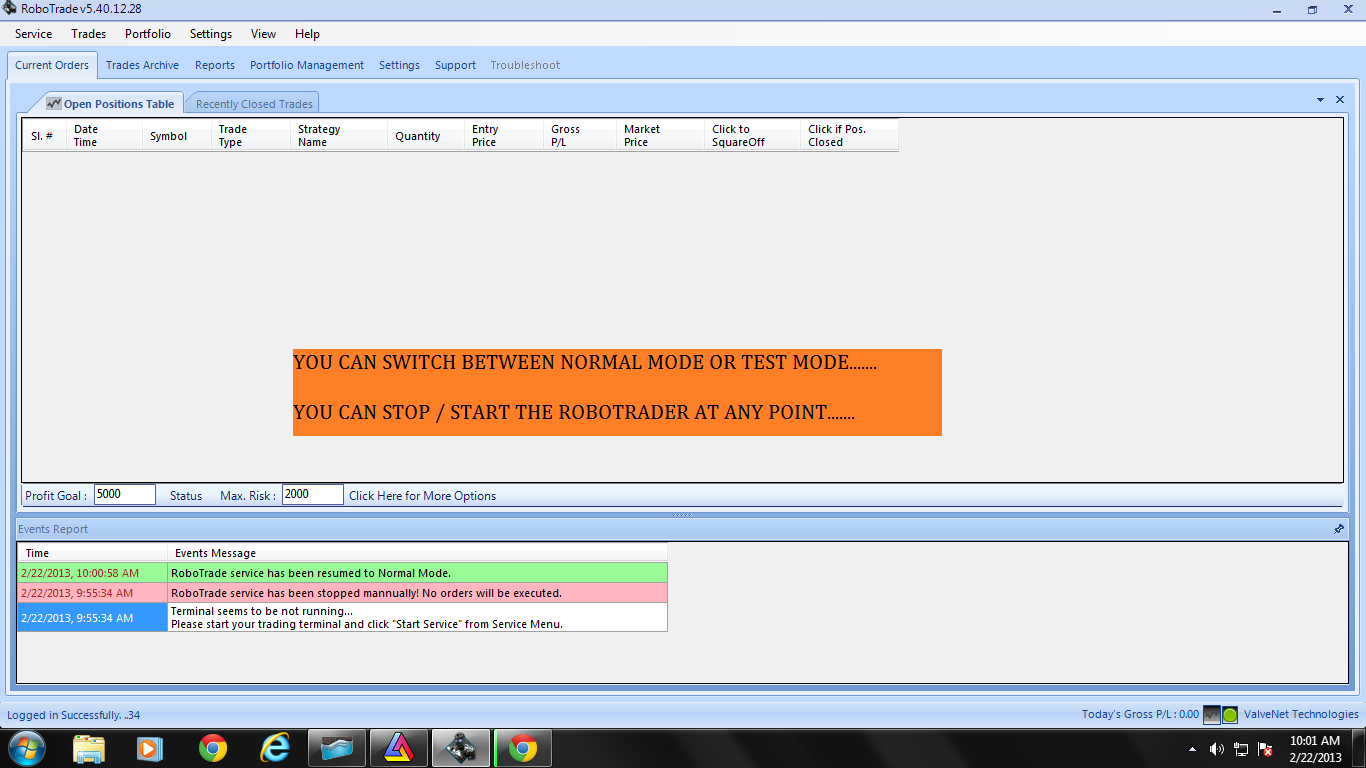The height and width of the screenshot is (768, 1366).
Task: Open the Service menu
Action: click(33, 33)
